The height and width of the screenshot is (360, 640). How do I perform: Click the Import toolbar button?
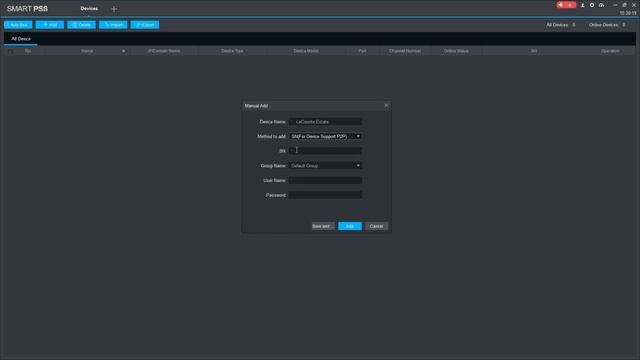pos(113,25)
